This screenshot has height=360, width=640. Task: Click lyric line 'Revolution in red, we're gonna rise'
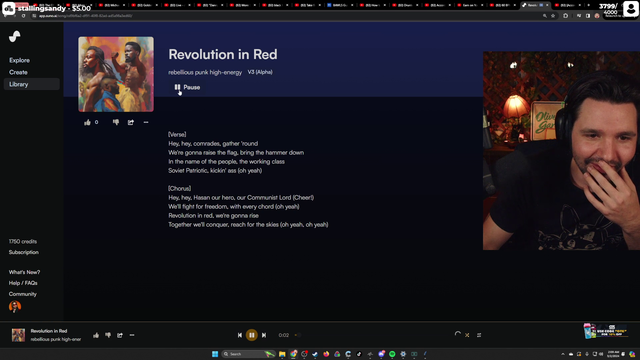213,216
